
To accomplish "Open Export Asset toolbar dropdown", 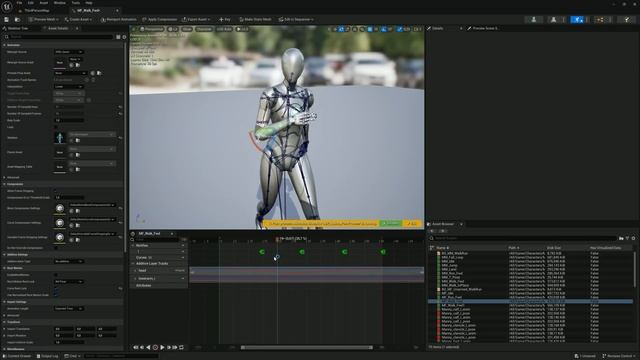I will 196,19.
